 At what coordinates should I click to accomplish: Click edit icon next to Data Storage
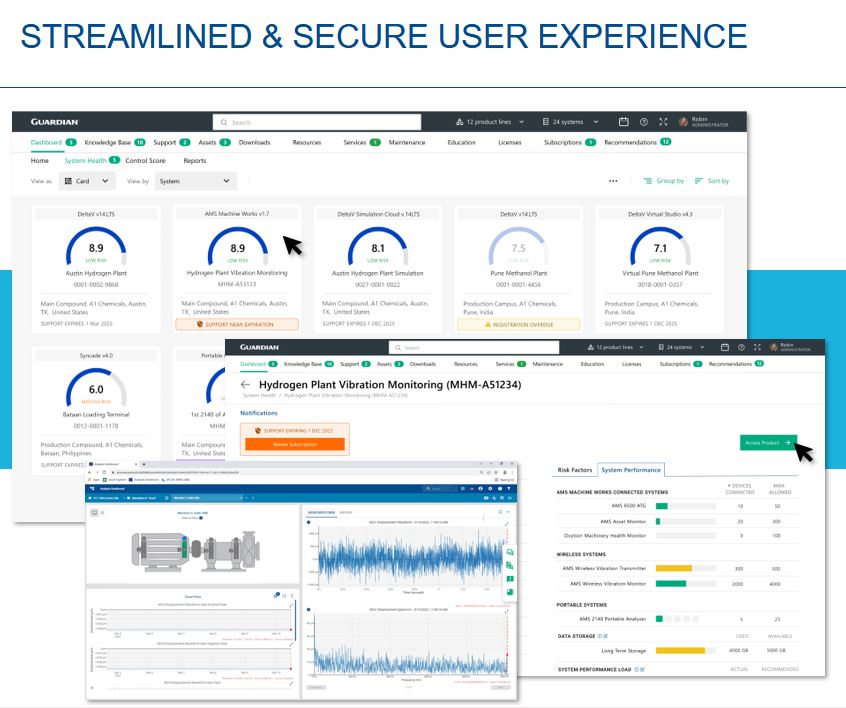point(605,636)
